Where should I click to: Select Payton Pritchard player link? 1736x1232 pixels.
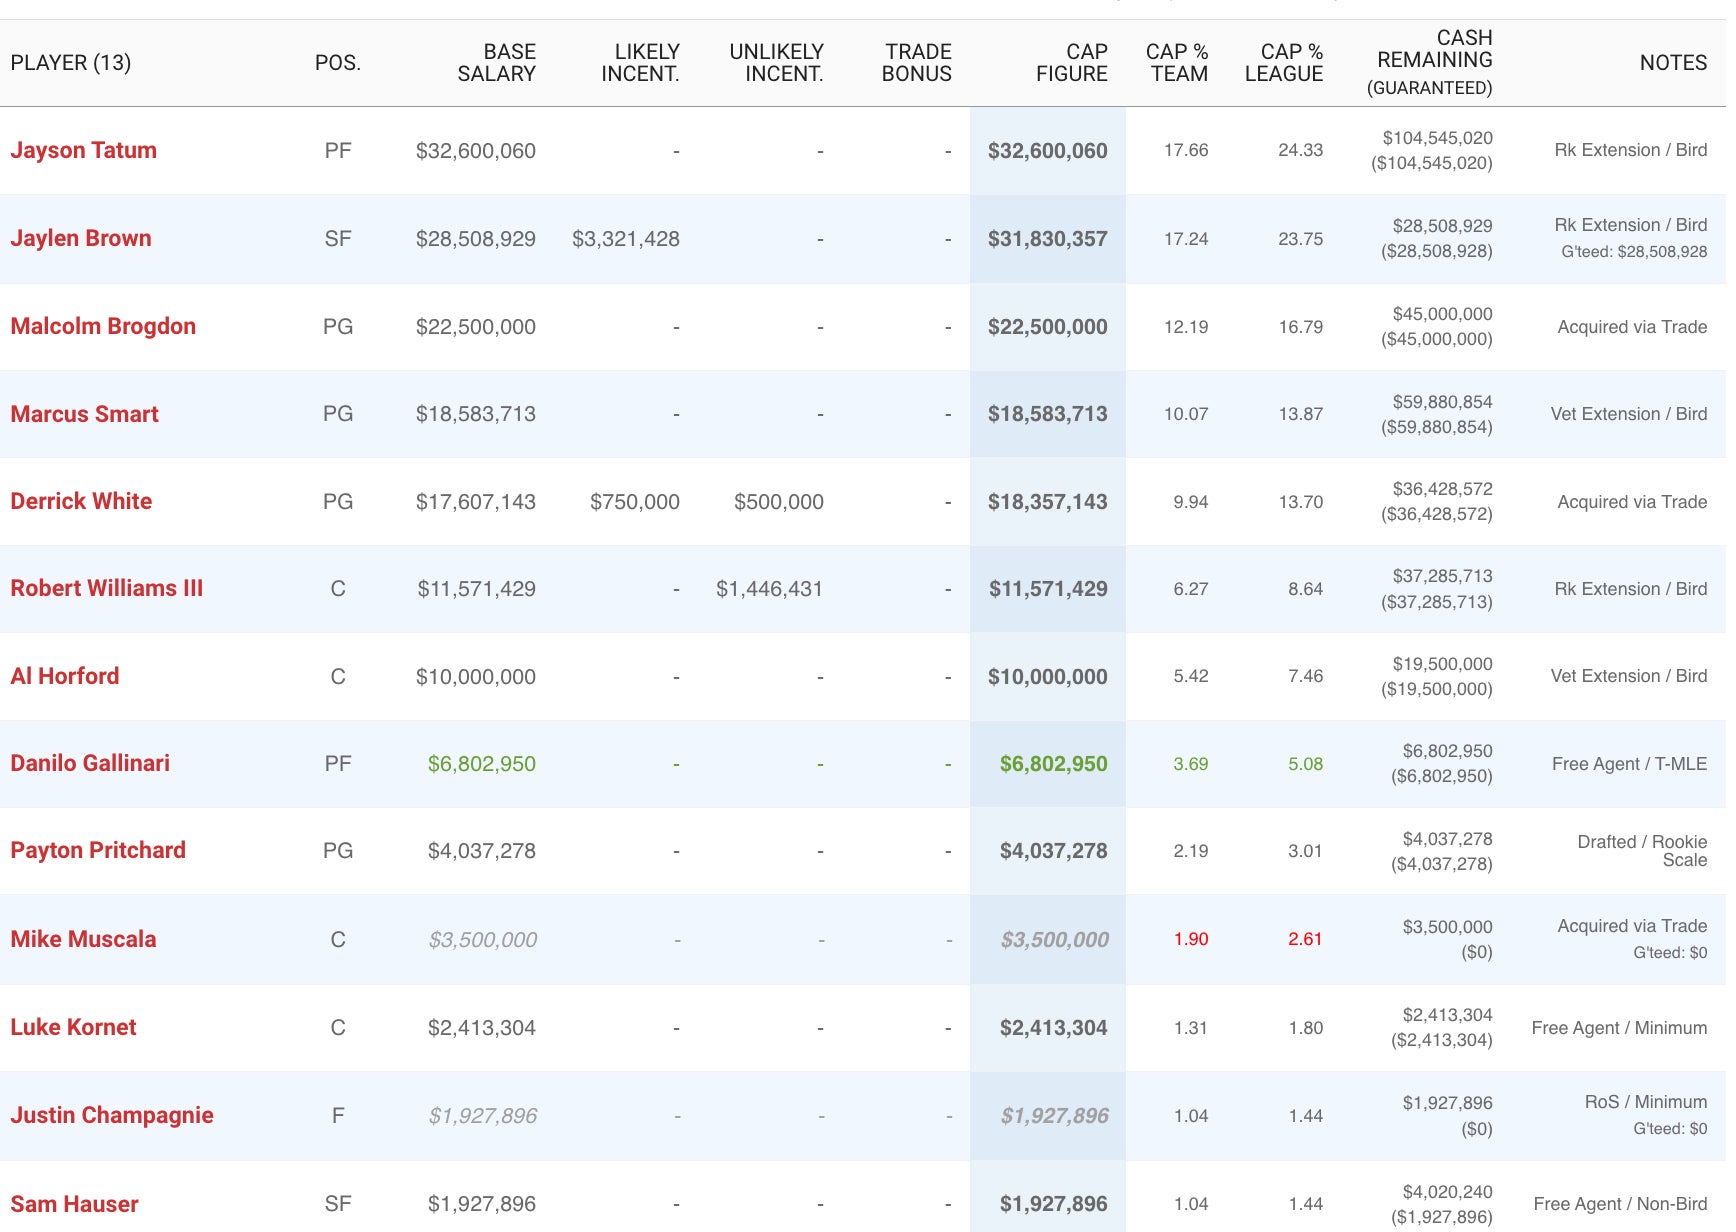click(98, 851)
